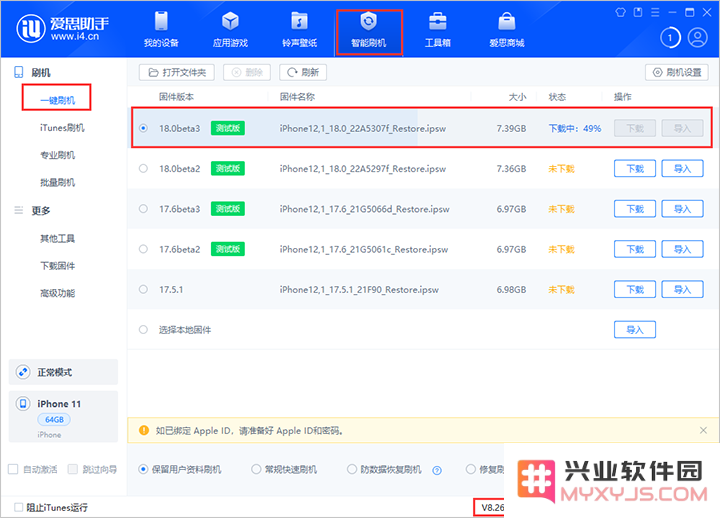
Task: Select the 17.6beta2 firmware radio button
Action: [x=143, y=249]
